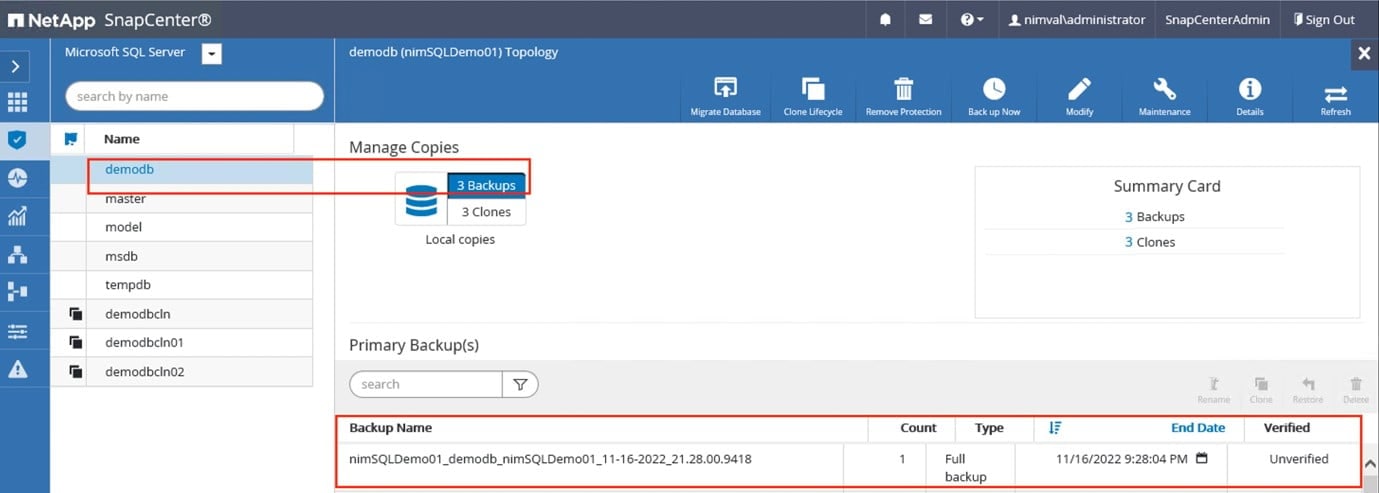Click the search by name field
The image size is (1379, 493).
[194, 96]
